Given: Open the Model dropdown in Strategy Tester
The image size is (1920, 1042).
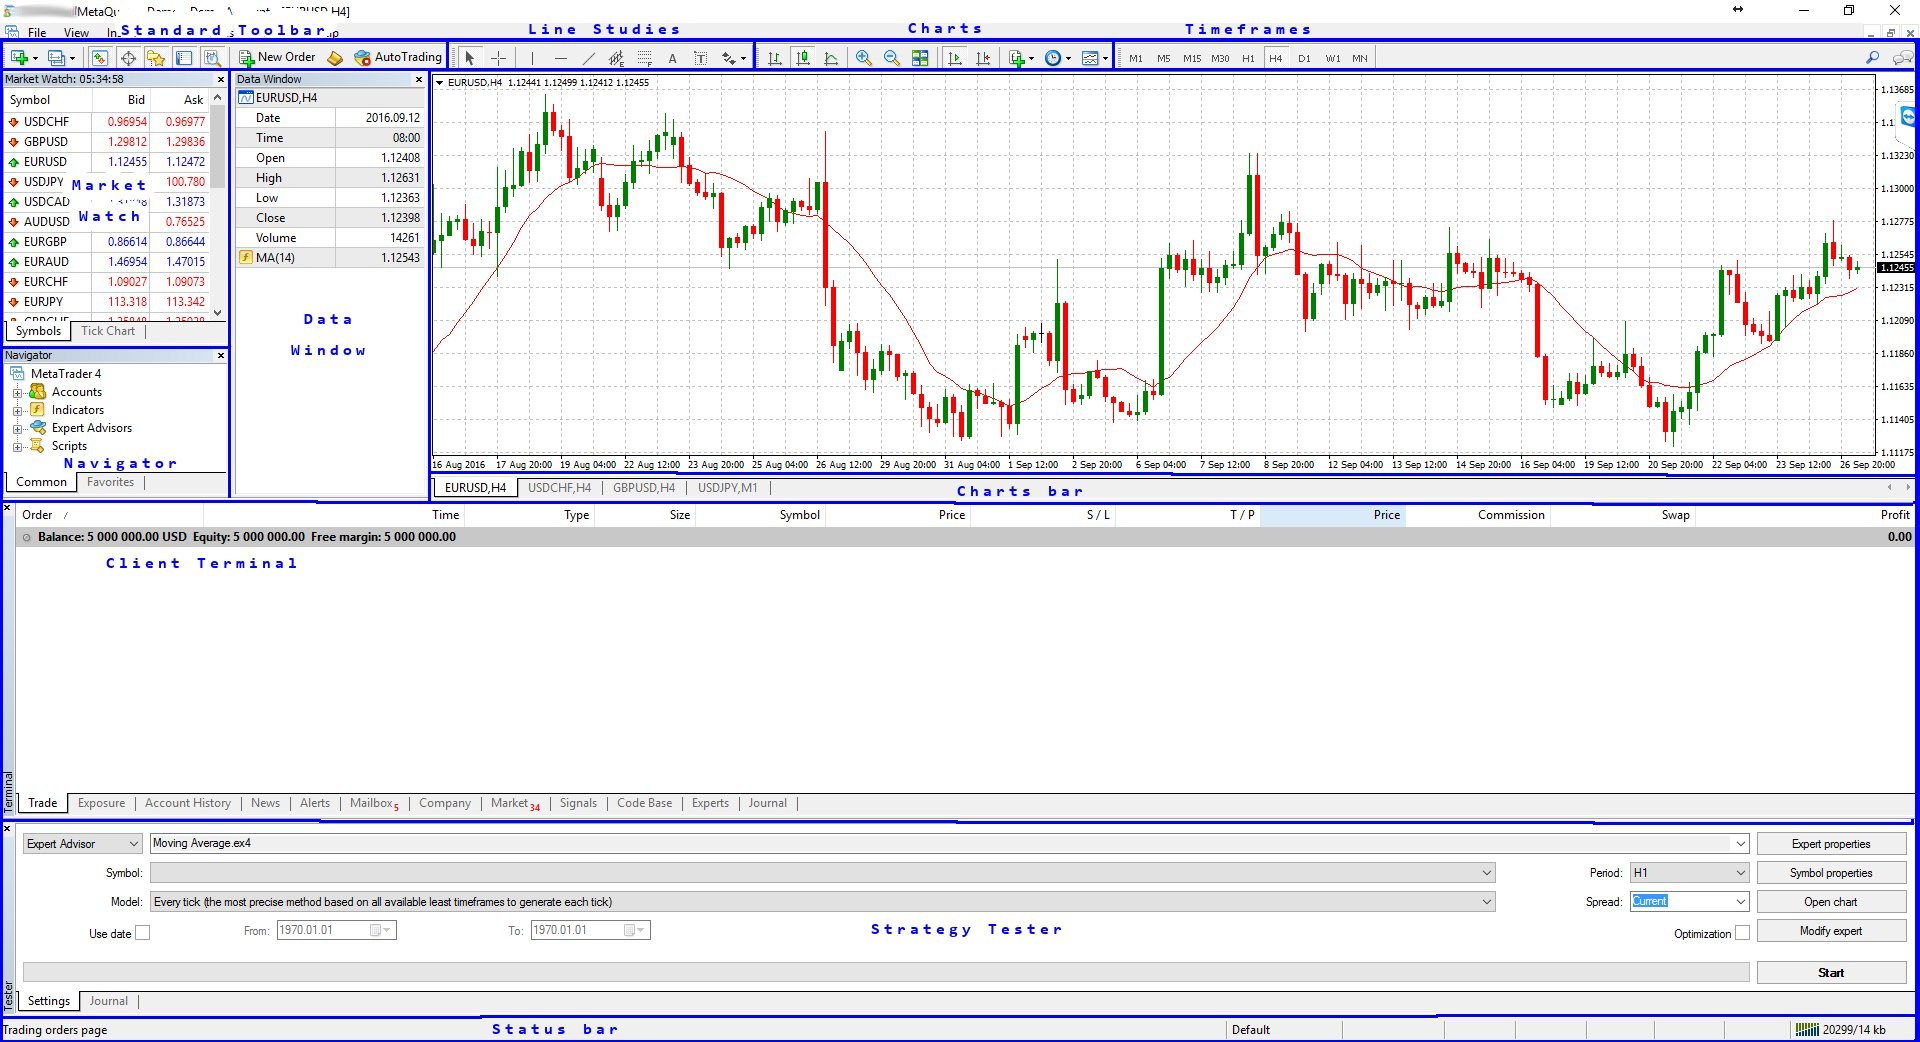Looking at the screenshot, I should (822, 902).
